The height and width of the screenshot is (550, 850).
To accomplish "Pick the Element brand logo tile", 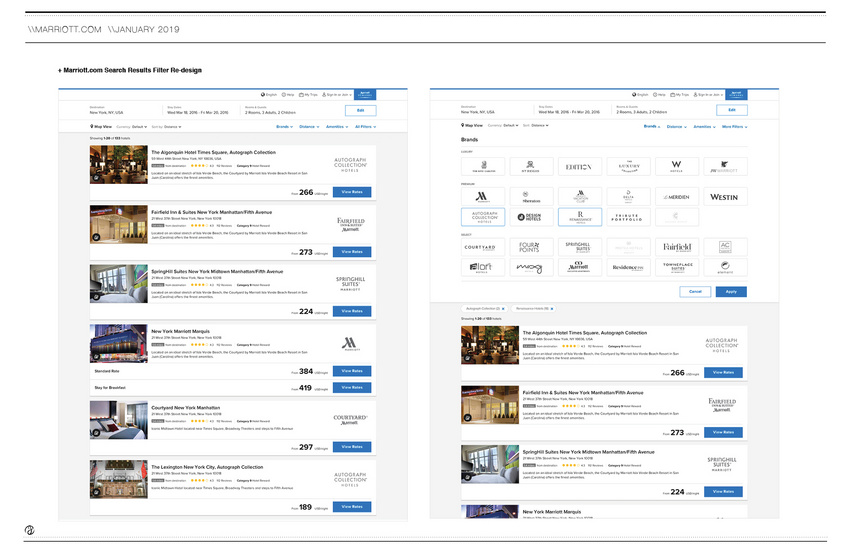I will [x=725, y=267].
